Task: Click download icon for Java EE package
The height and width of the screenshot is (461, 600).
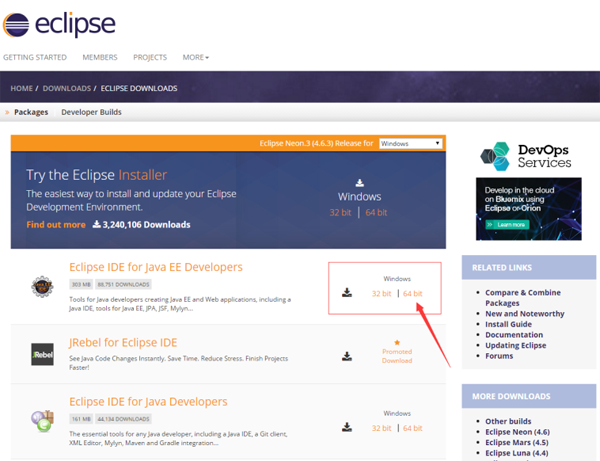Action: tap(347, 293)
